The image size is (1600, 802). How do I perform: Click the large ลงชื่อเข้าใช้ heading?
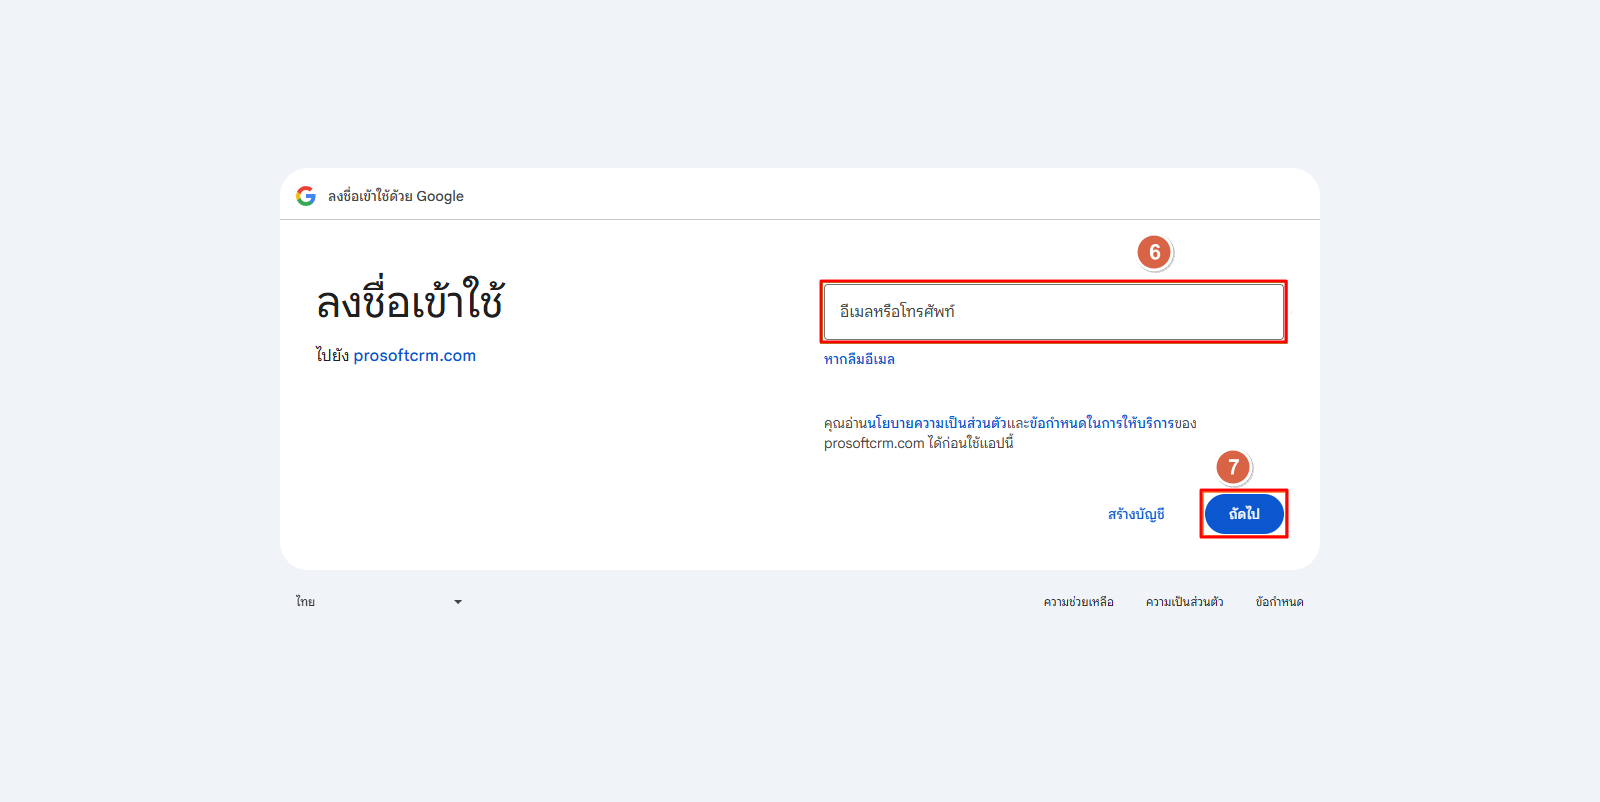pyautogui.click(x=410, y=302)
